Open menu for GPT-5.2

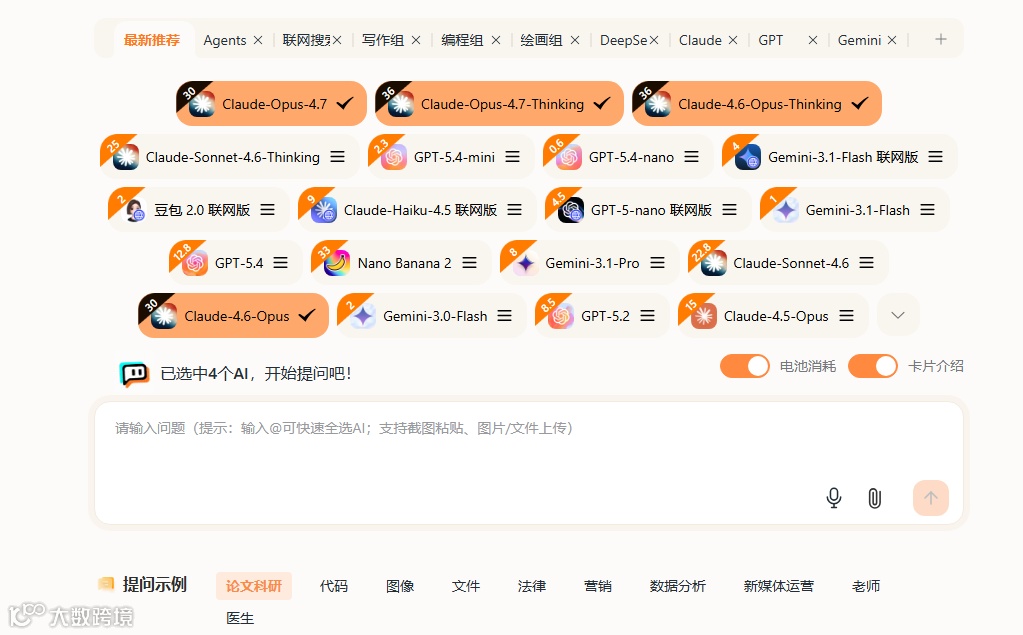[647, 316]
